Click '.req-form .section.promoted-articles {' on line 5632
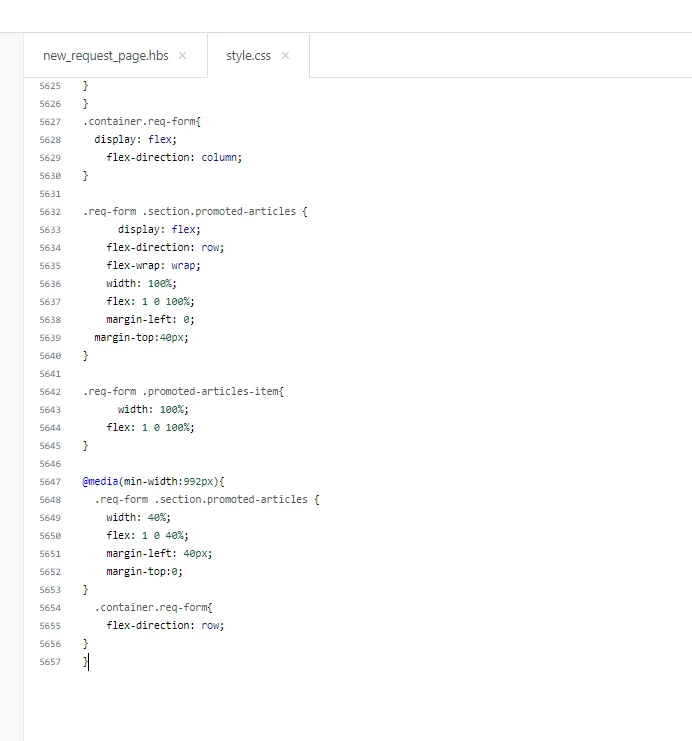This screenshot has width=692, height=741. [195, 211]
